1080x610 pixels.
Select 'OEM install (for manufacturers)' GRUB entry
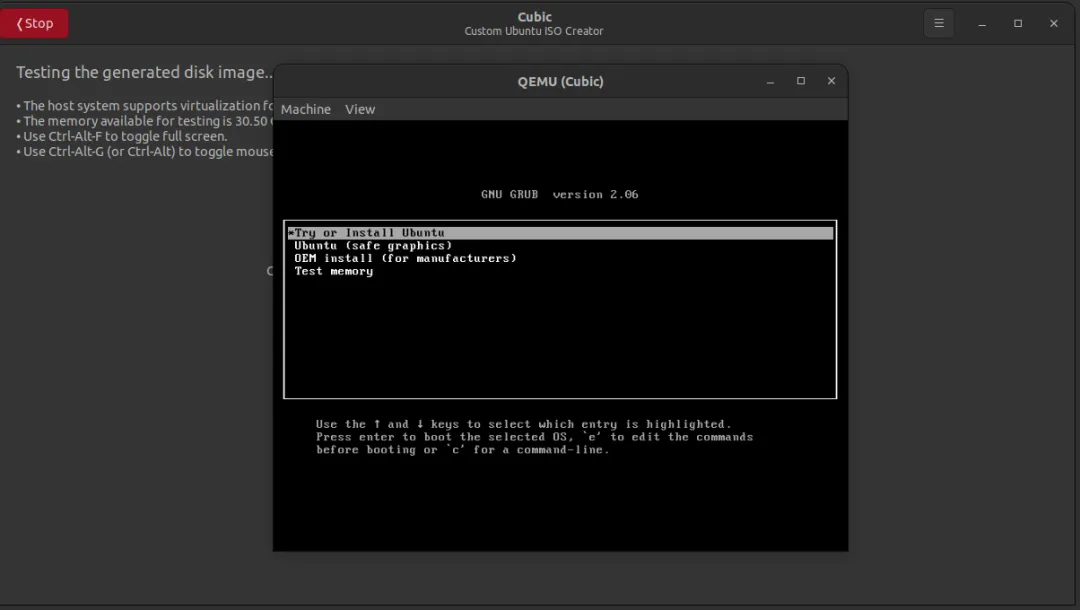[x=405, y=258]
